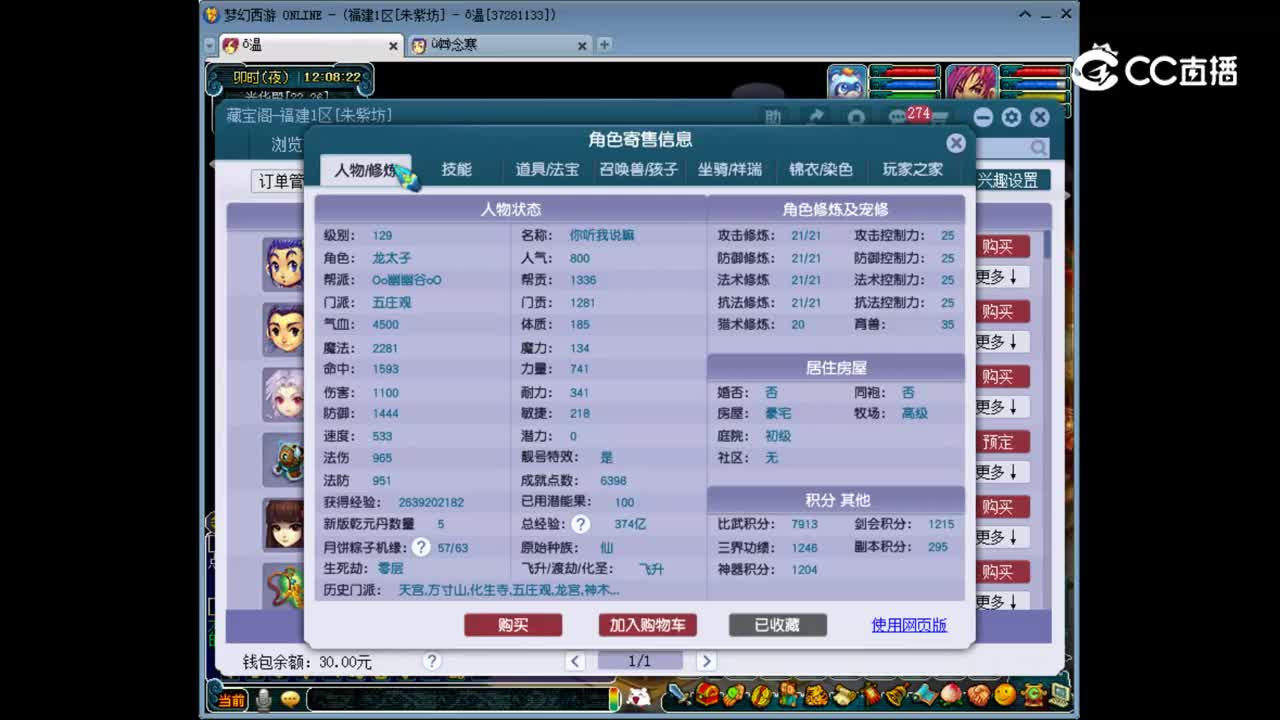1280x720 pixels.
Task: Click the share arrow icon in 藏宝阁 header
Action: (816, 117)
